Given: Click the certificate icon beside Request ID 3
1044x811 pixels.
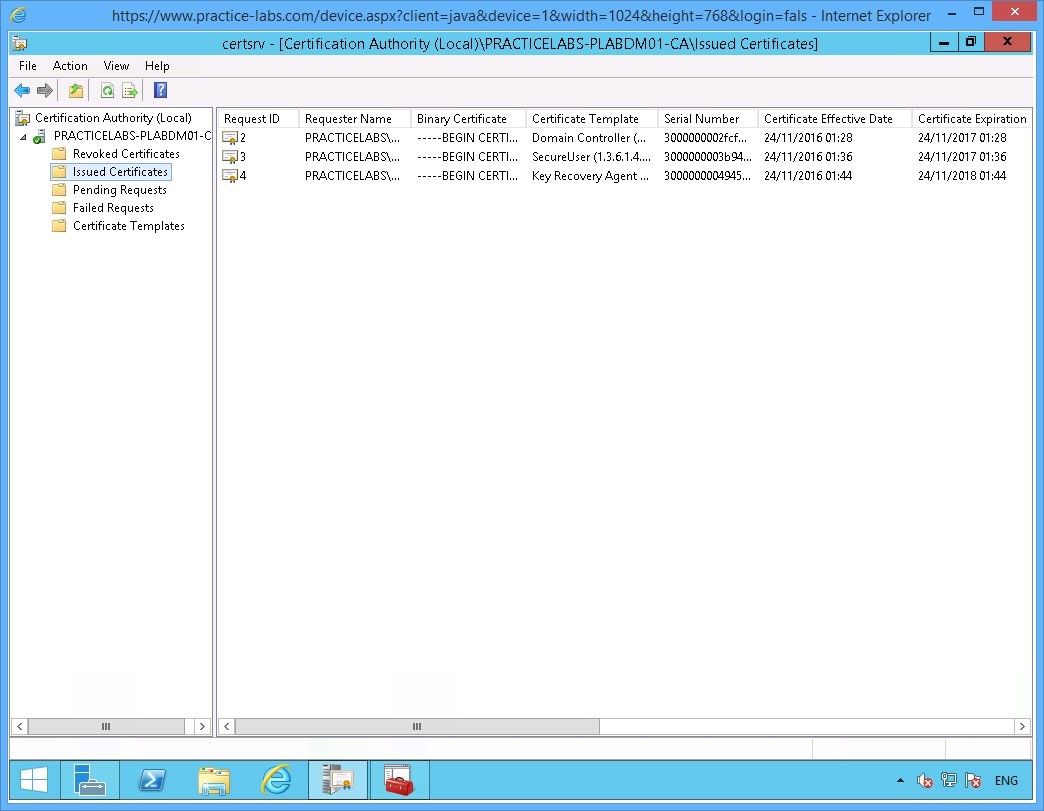Looking at the screenshot, I should point(231,156).
